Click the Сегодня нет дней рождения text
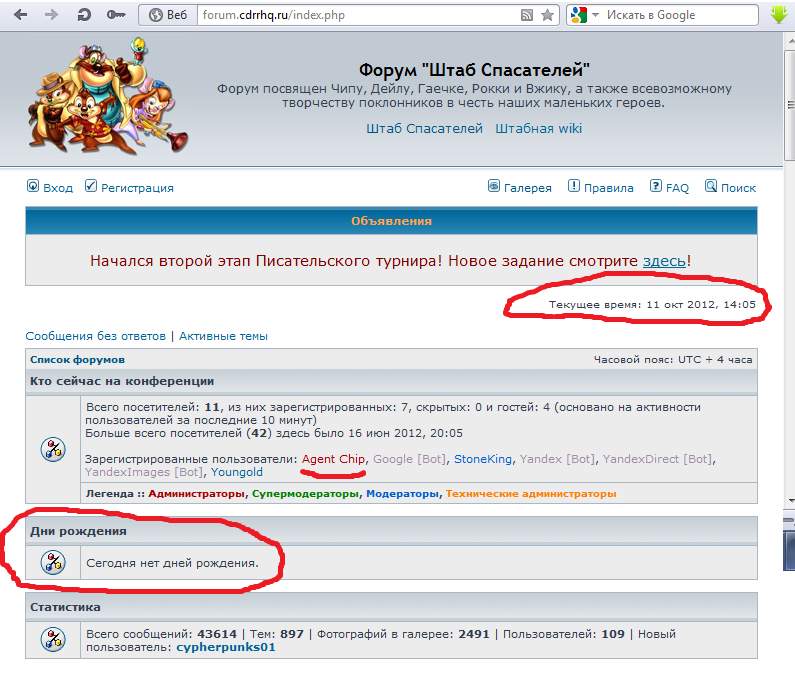This screenshot has height=686, width=795. point(172,563)
